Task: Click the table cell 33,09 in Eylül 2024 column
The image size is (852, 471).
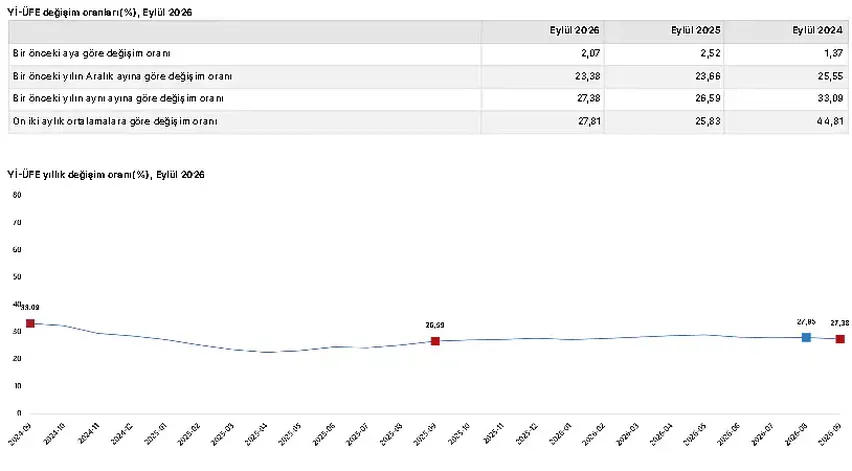Action: [x=830, y=98]
